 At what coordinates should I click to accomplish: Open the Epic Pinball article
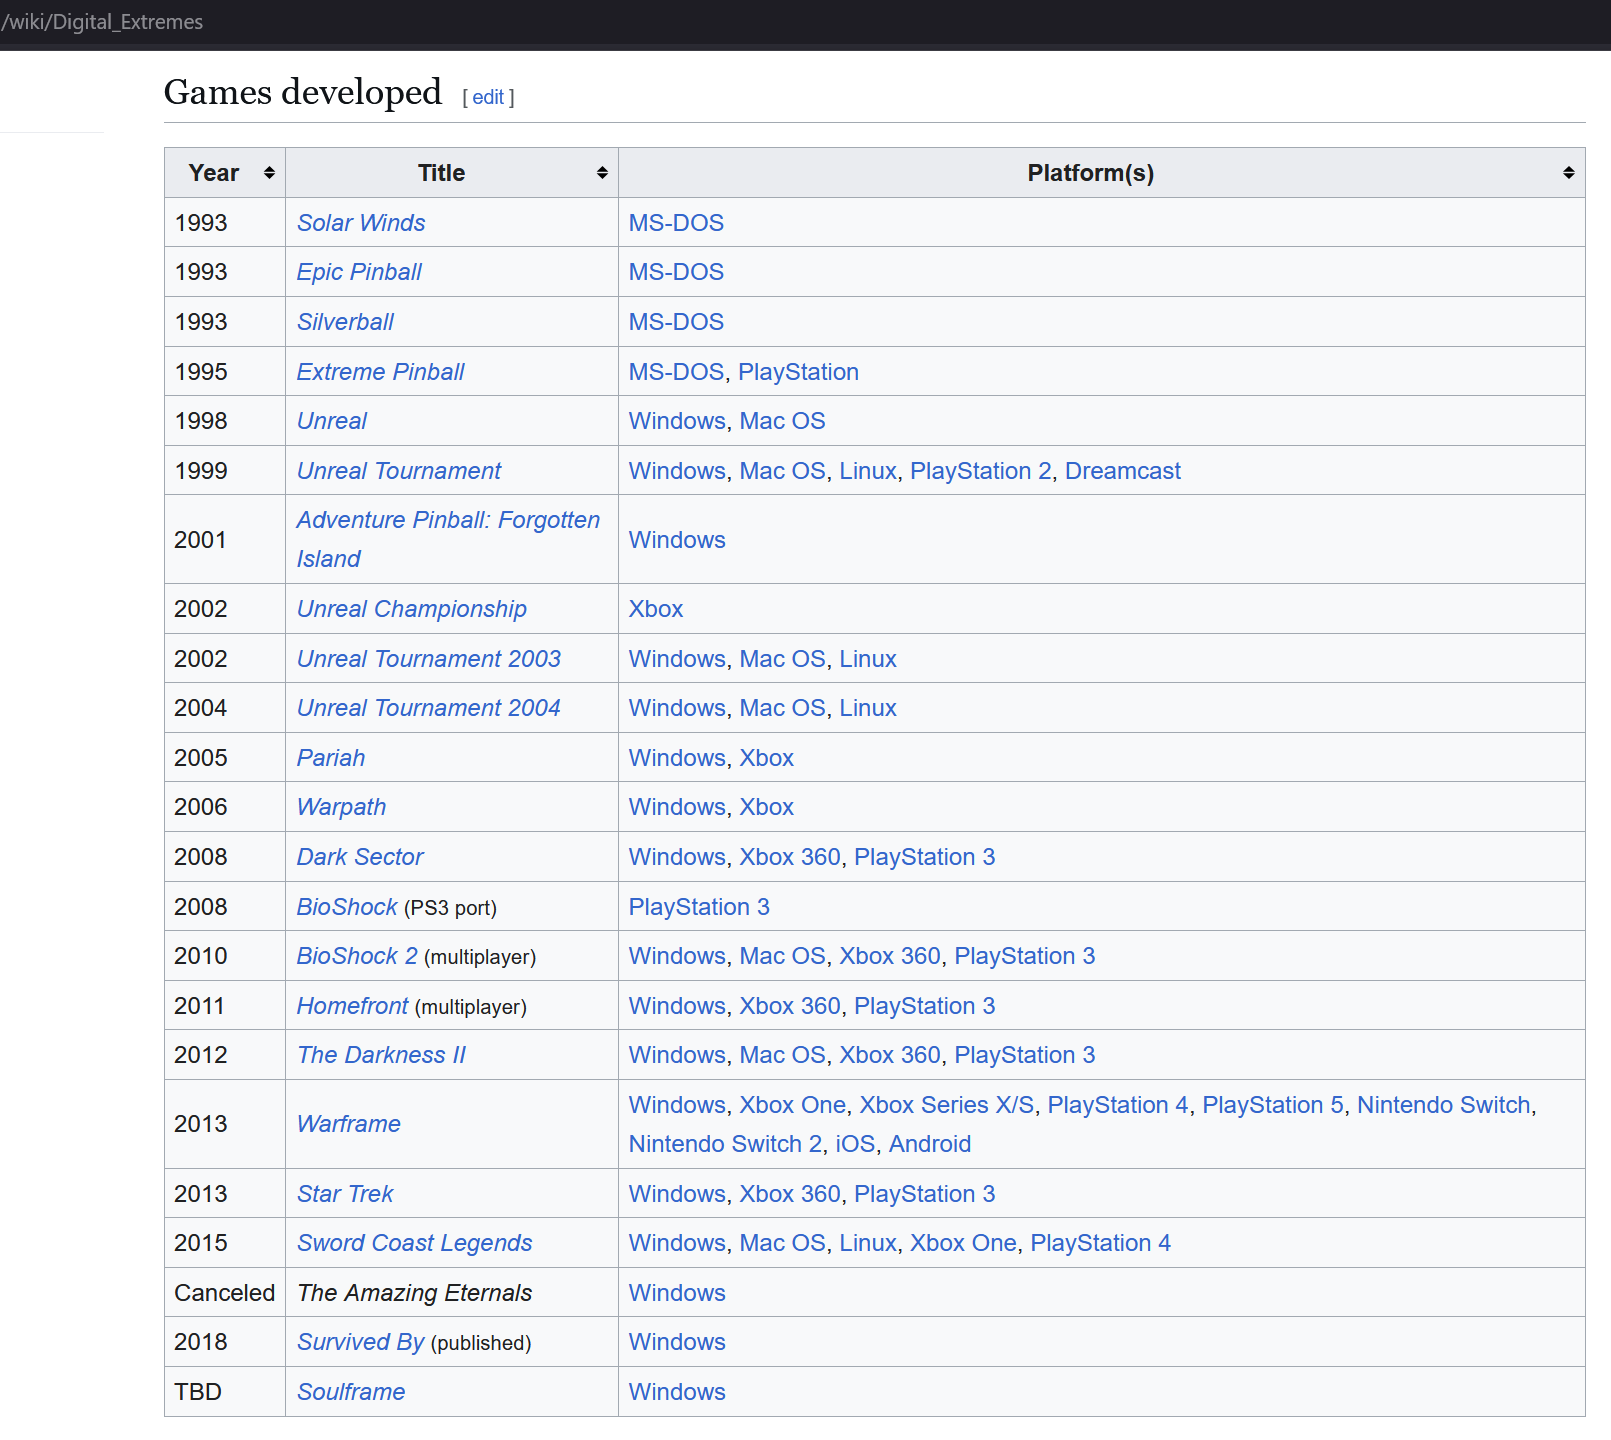359,272
